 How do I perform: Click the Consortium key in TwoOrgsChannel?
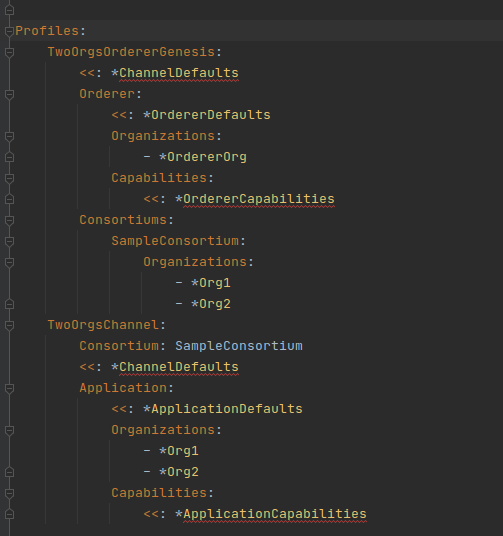pyautogui.click(x=119, y=346)
